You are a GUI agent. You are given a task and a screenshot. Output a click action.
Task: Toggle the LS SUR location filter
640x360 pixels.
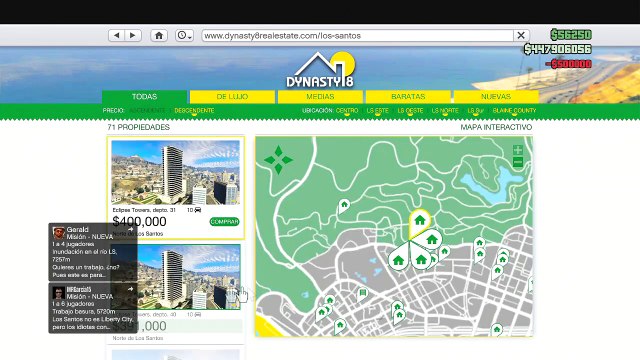coord(476,111)
